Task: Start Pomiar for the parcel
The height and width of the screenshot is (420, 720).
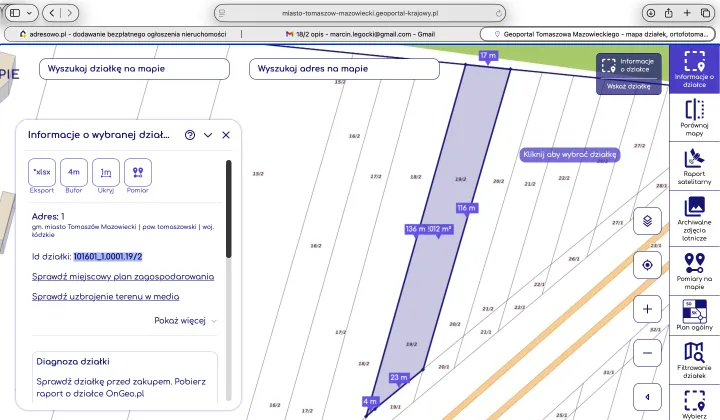Action: pos(138,172)
